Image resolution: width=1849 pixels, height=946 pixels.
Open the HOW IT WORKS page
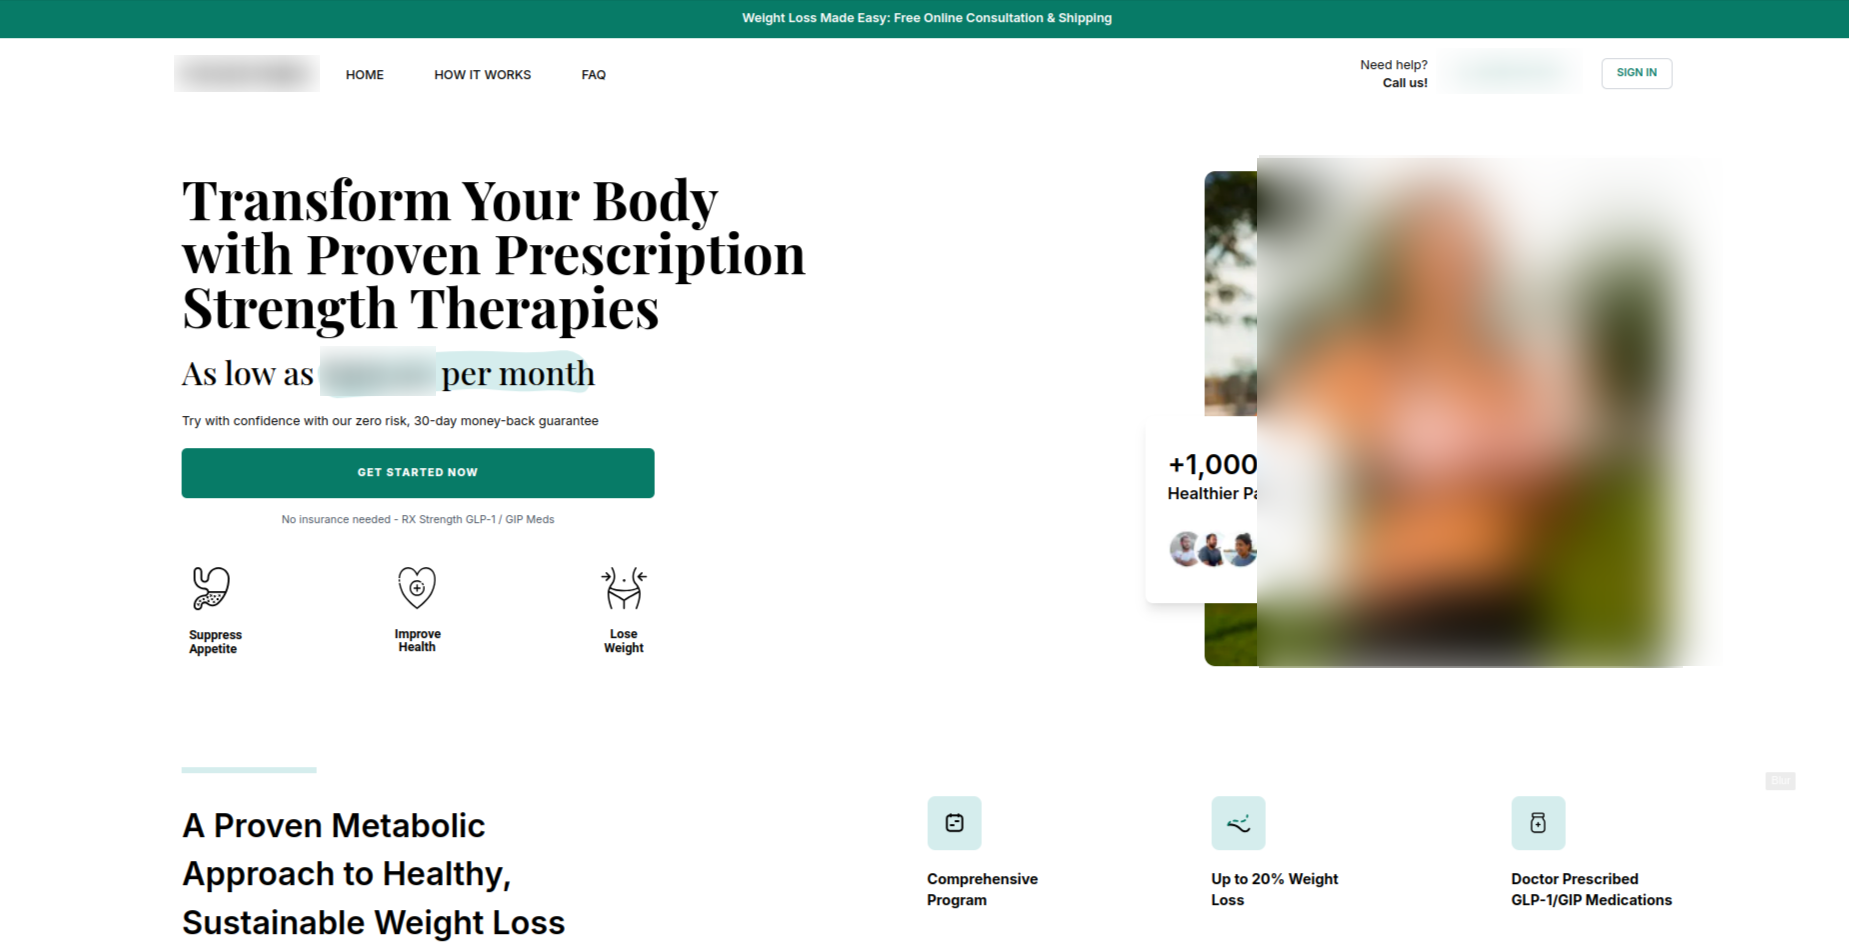pyautogui.click(x=482, y=75)
